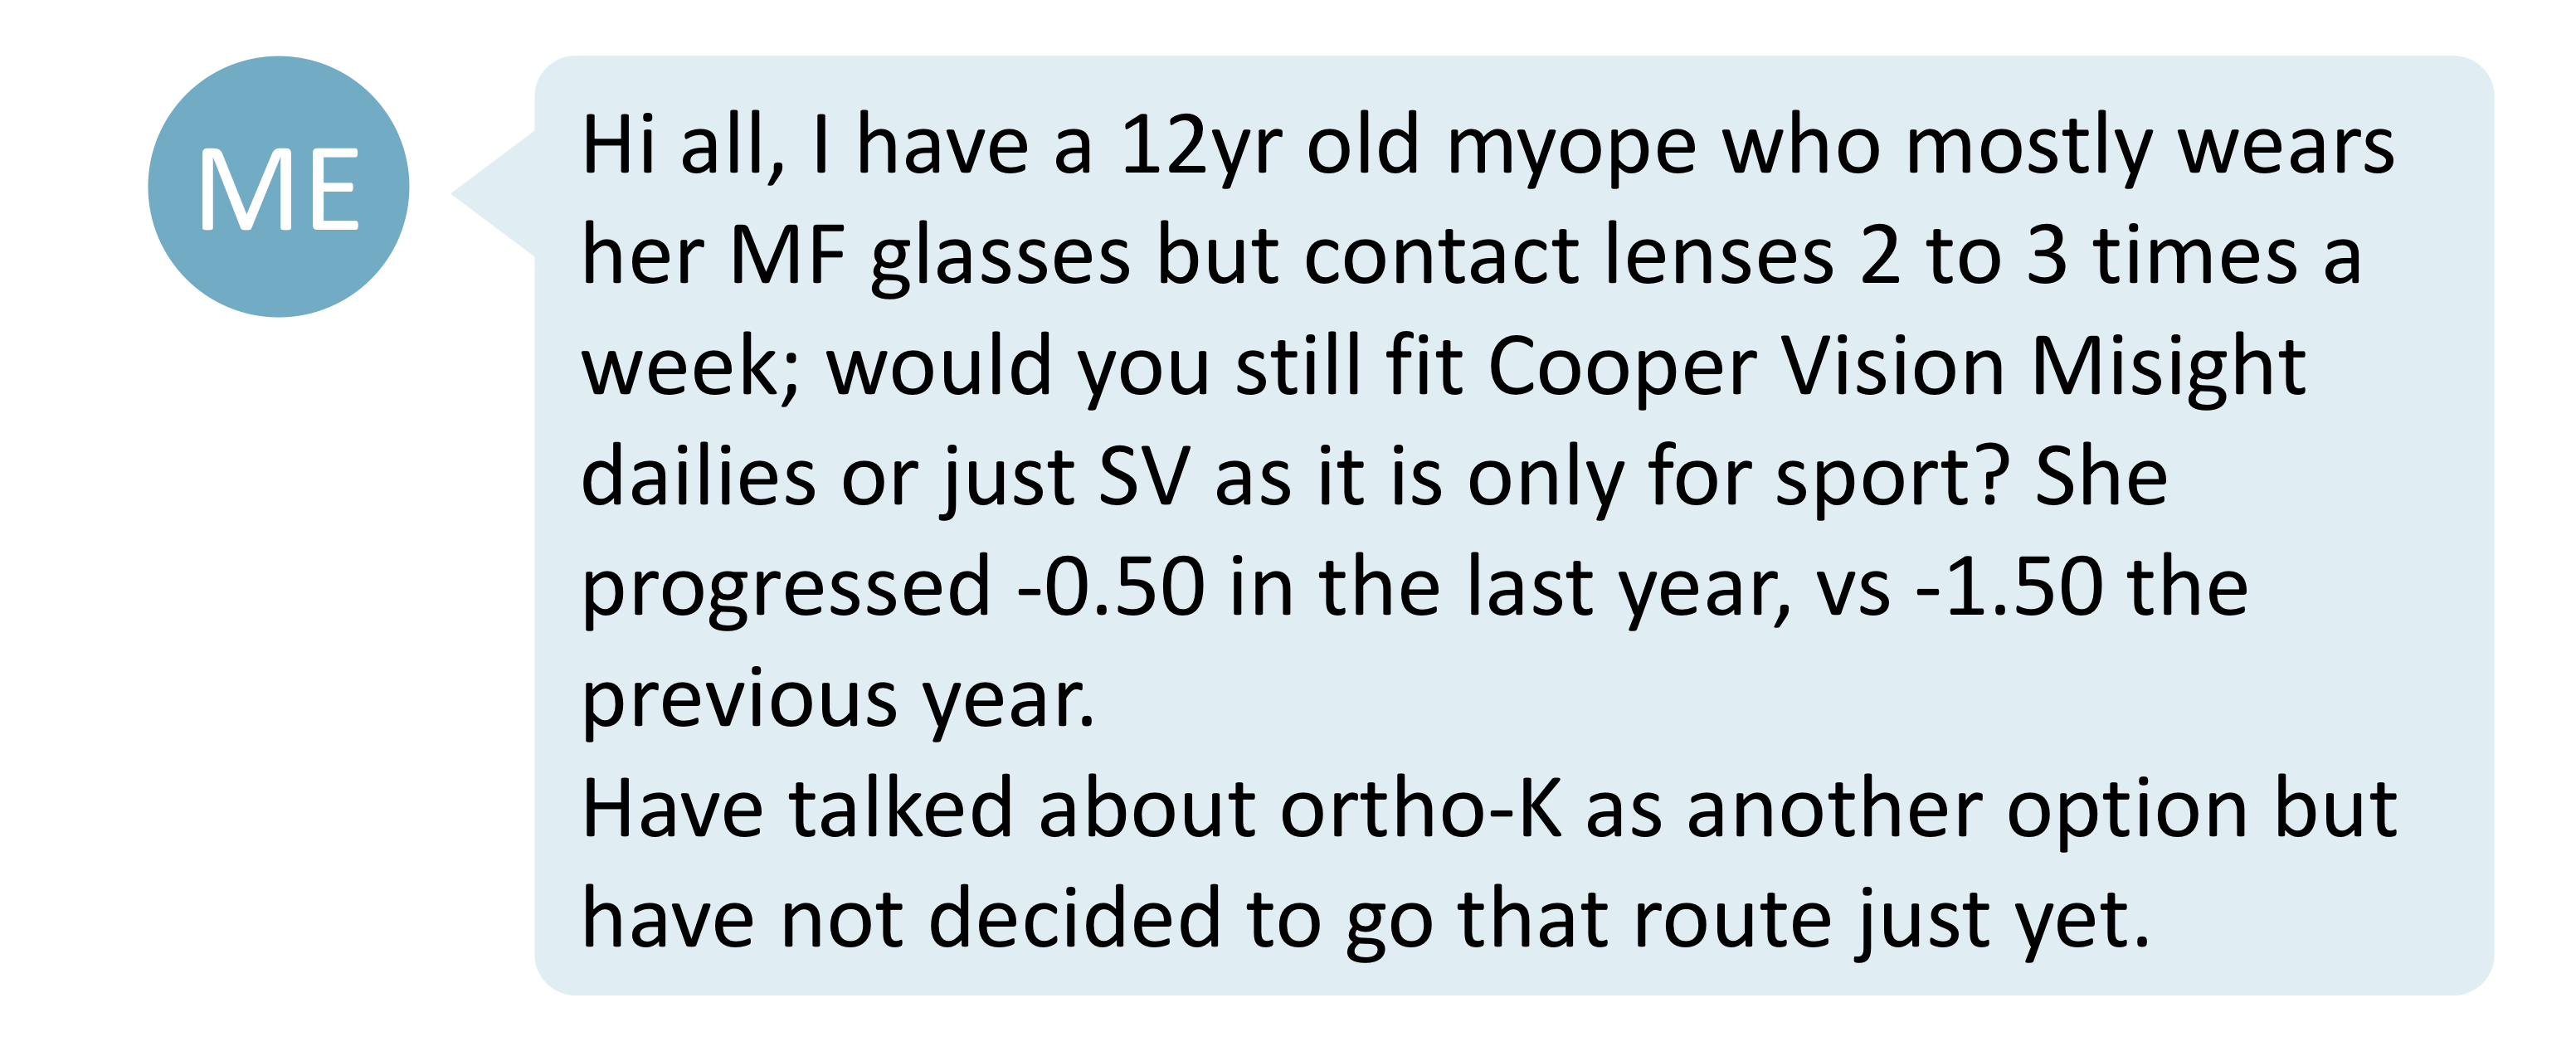This screenshot has width=2576, height=1061.
Task: Click the word "dailies" in the message
Action: (698, 477)
